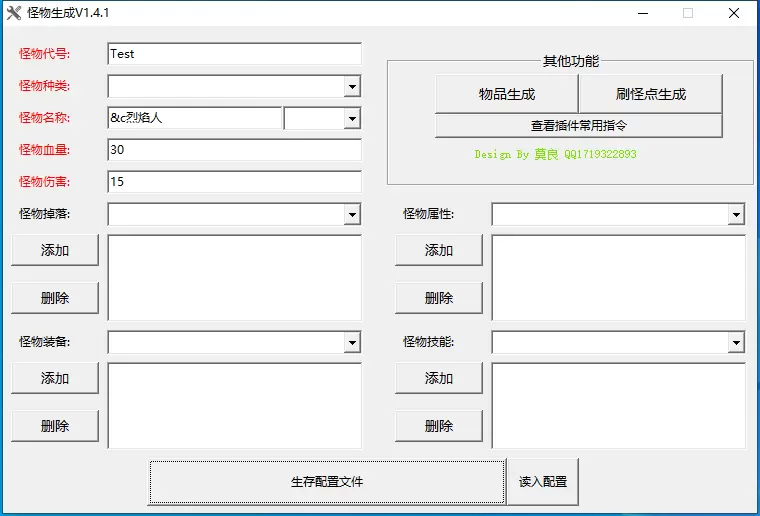The image size is (760, 516).
Task: Click the 怪物名称 label
Action: click(44, 118)
